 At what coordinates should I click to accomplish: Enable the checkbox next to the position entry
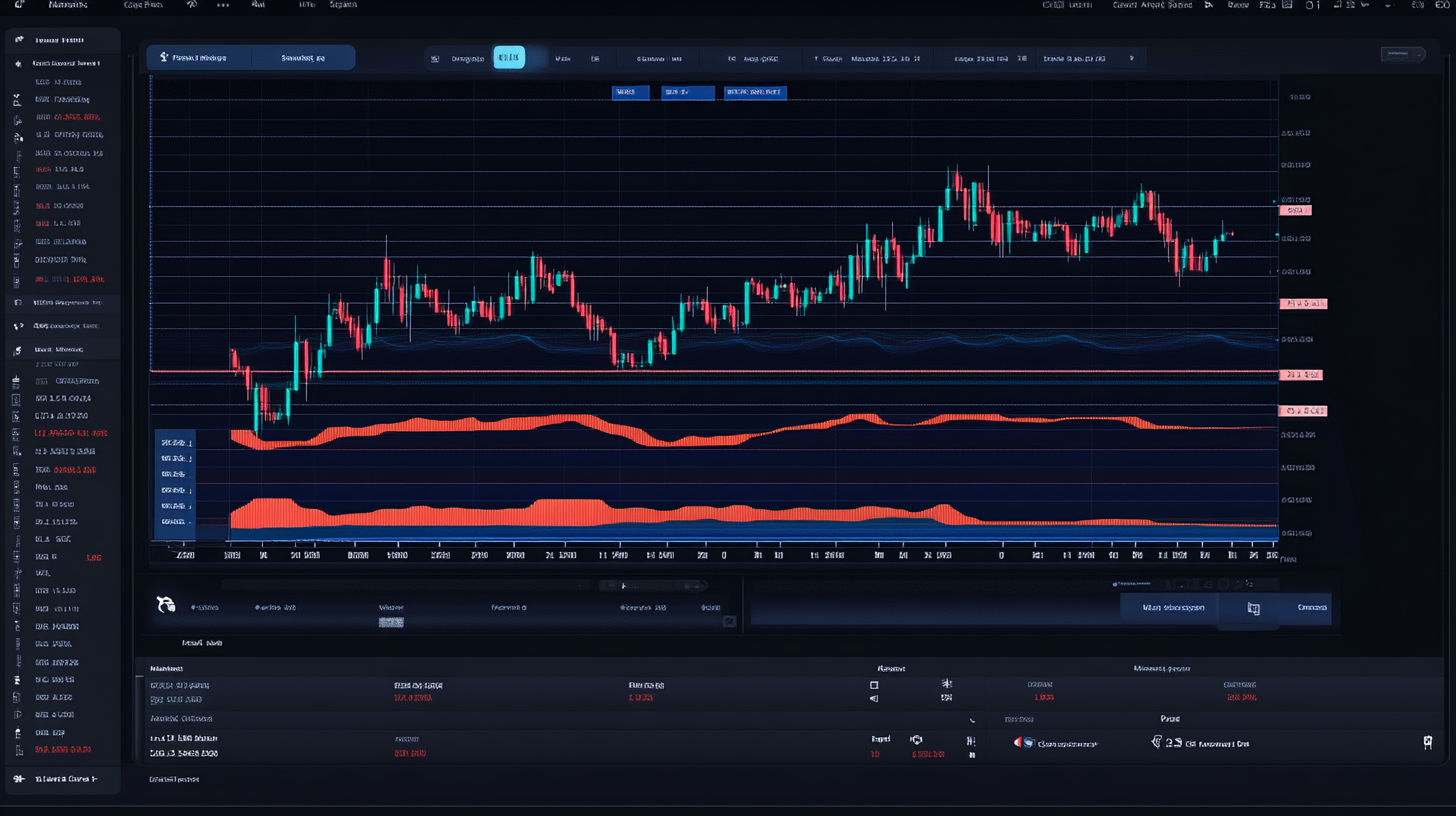point(874,684)
